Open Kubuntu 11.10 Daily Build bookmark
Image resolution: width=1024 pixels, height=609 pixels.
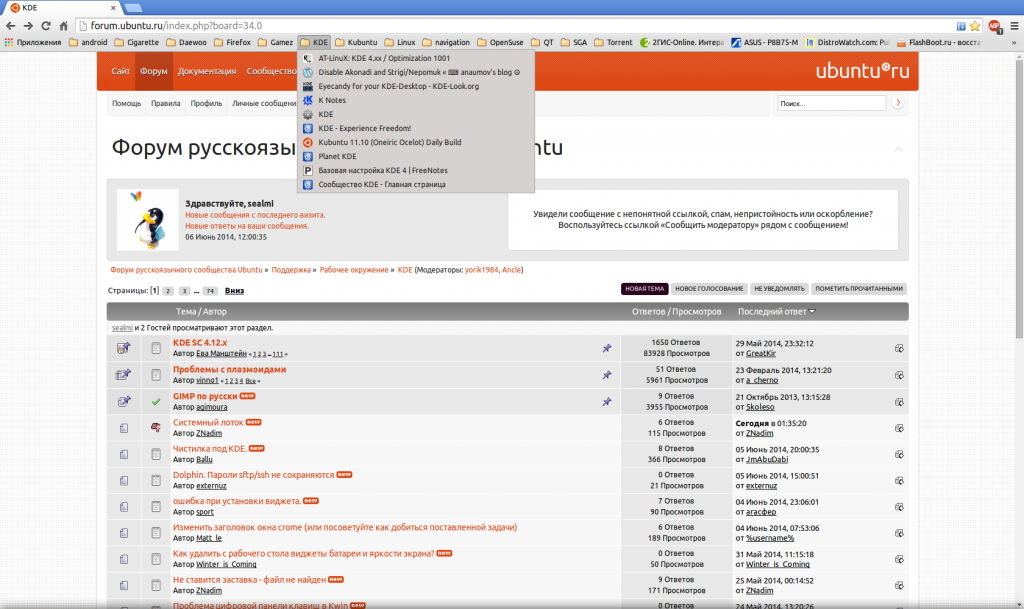coord(415,142)
